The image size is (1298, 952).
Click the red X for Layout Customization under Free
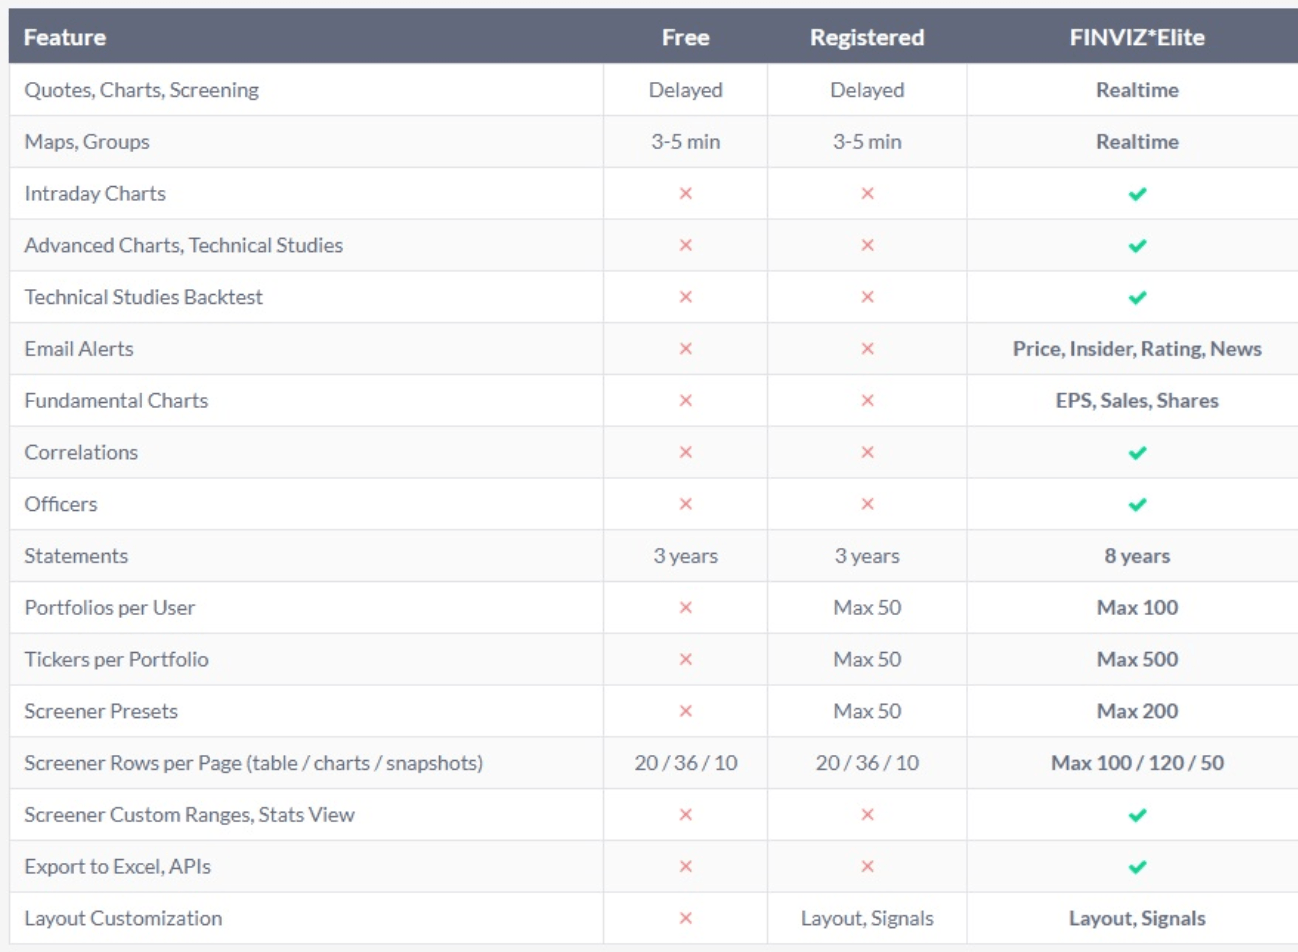click(686, 918)
